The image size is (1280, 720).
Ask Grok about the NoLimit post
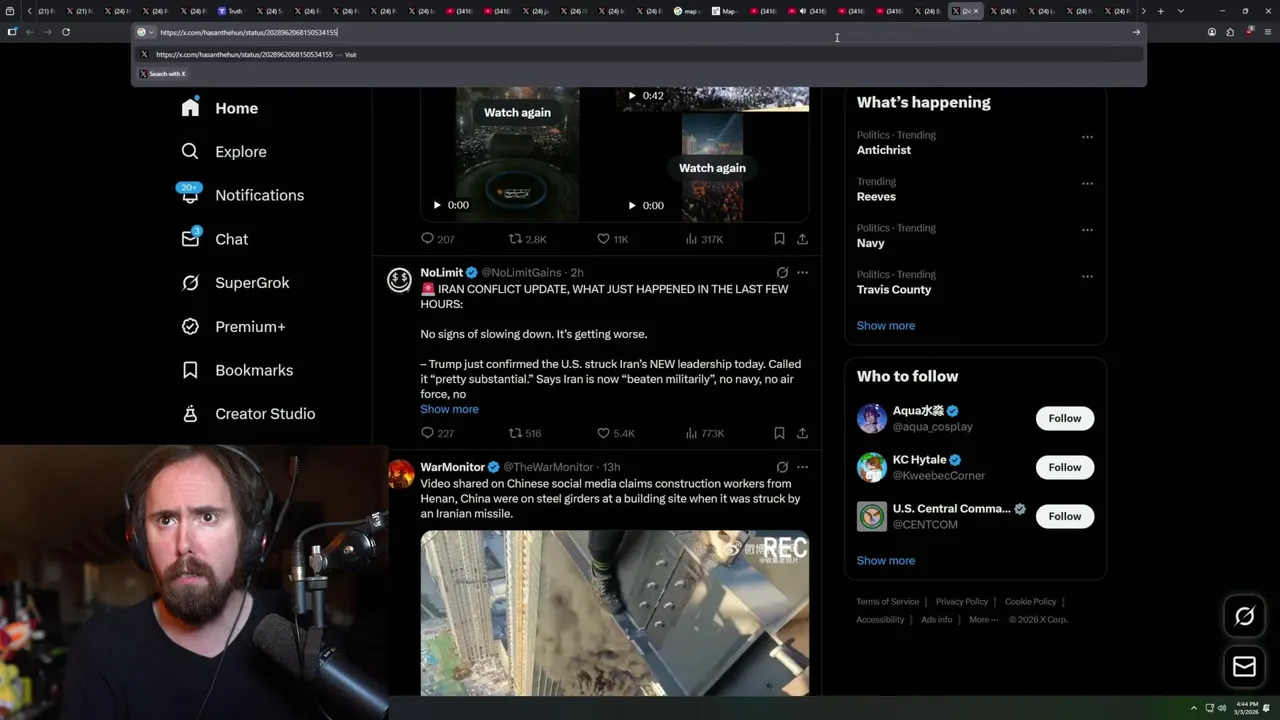(782, 272)
